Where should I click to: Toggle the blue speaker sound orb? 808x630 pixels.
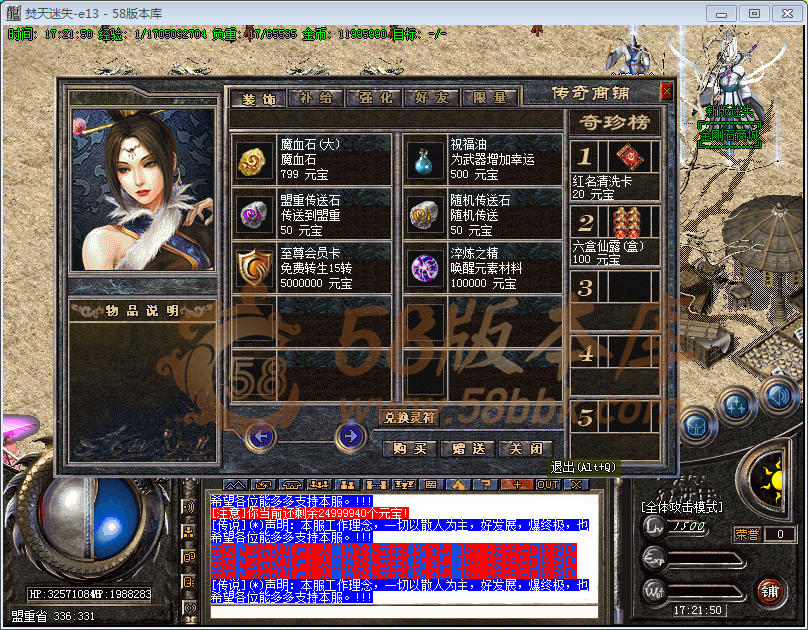(778, 396)
